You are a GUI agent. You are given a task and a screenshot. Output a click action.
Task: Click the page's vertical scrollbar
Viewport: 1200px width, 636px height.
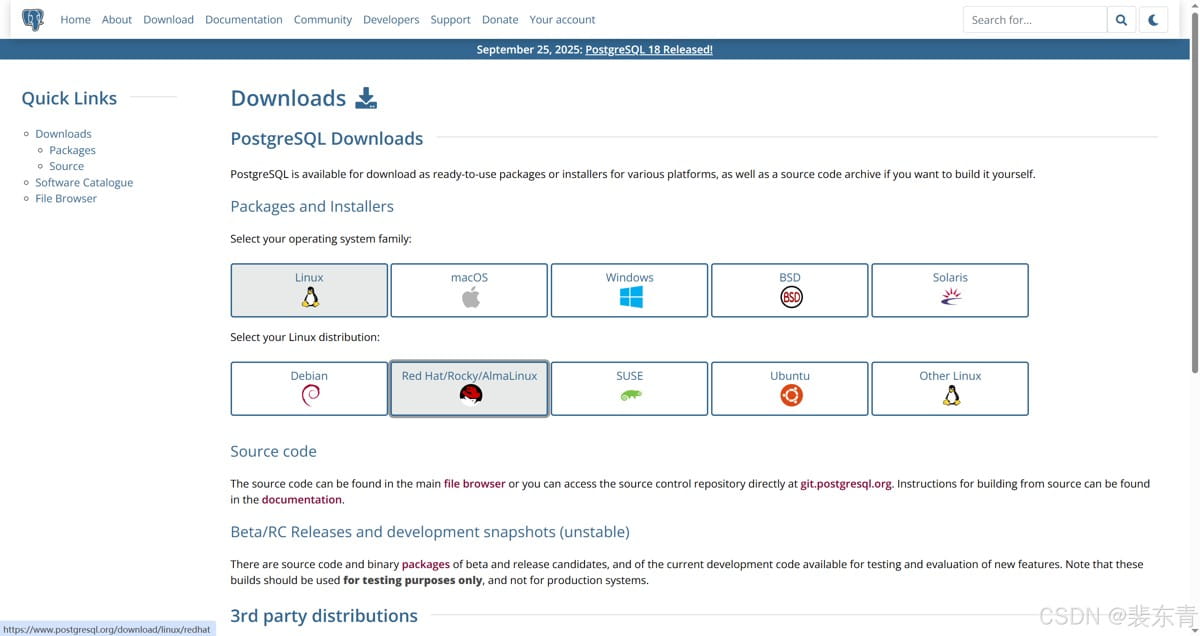(1194, 200)
